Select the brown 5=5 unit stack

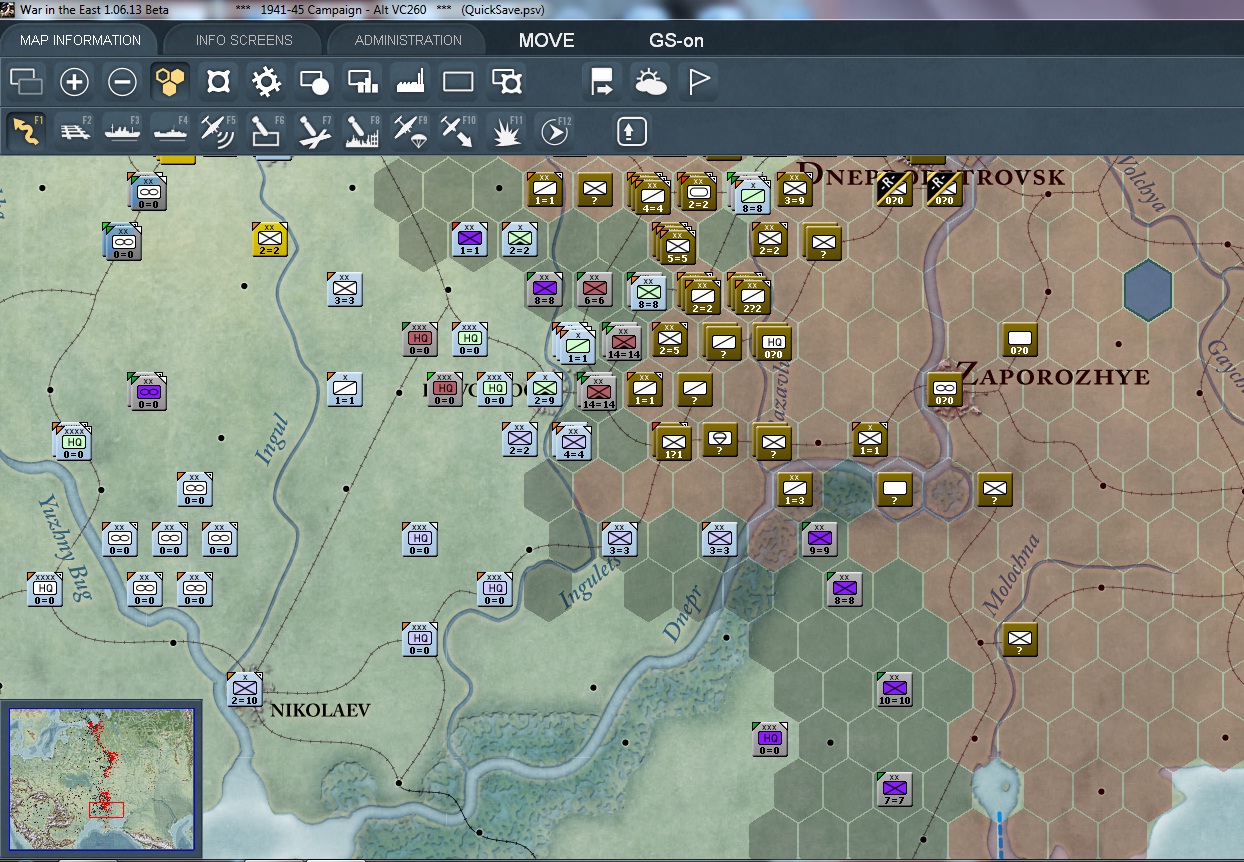[x=675, y=243]
